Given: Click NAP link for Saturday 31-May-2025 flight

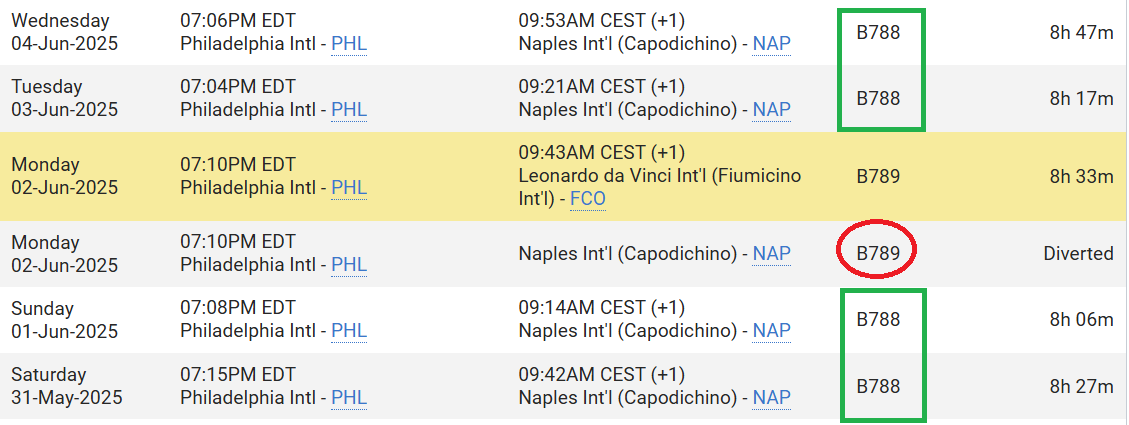Looking at the screenshot, I should (x=772, y=398).
